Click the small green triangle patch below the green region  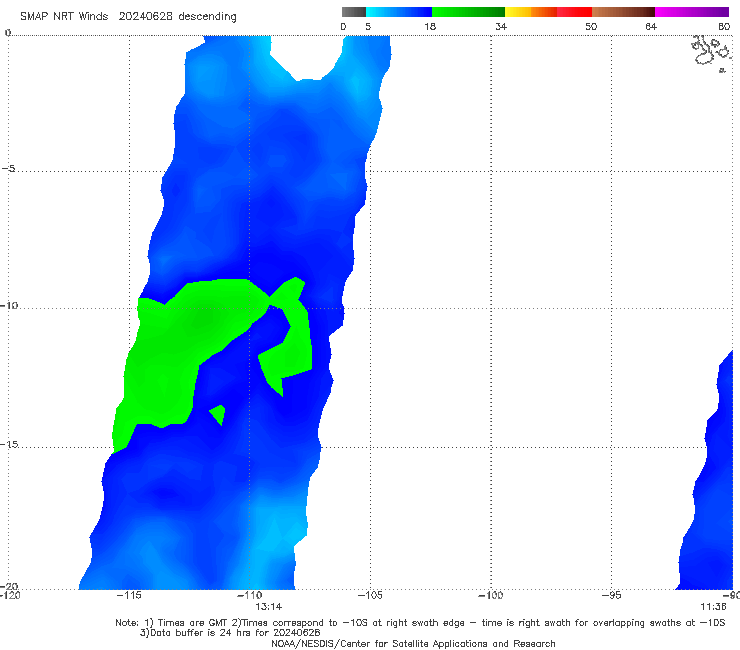point(218,414)
